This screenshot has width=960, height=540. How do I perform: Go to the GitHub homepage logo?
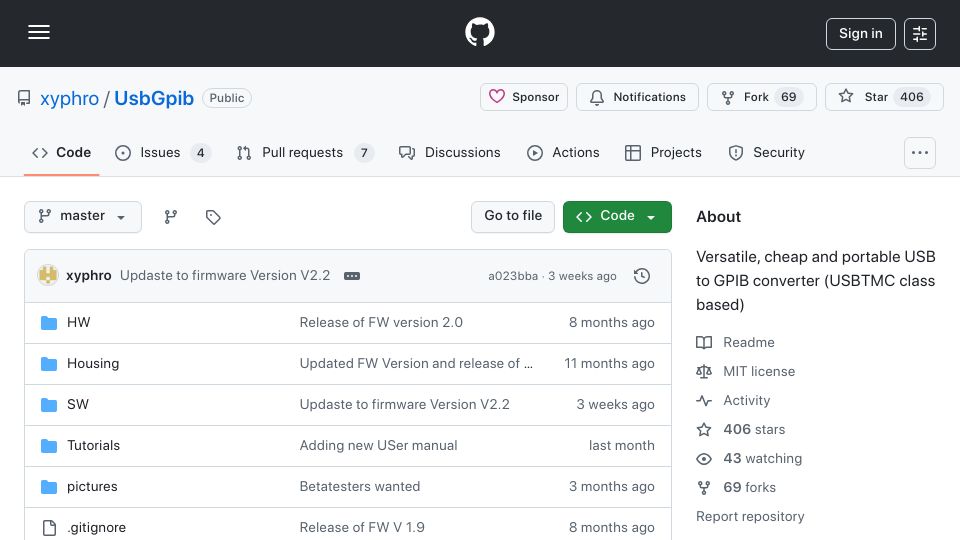(479, 32)
